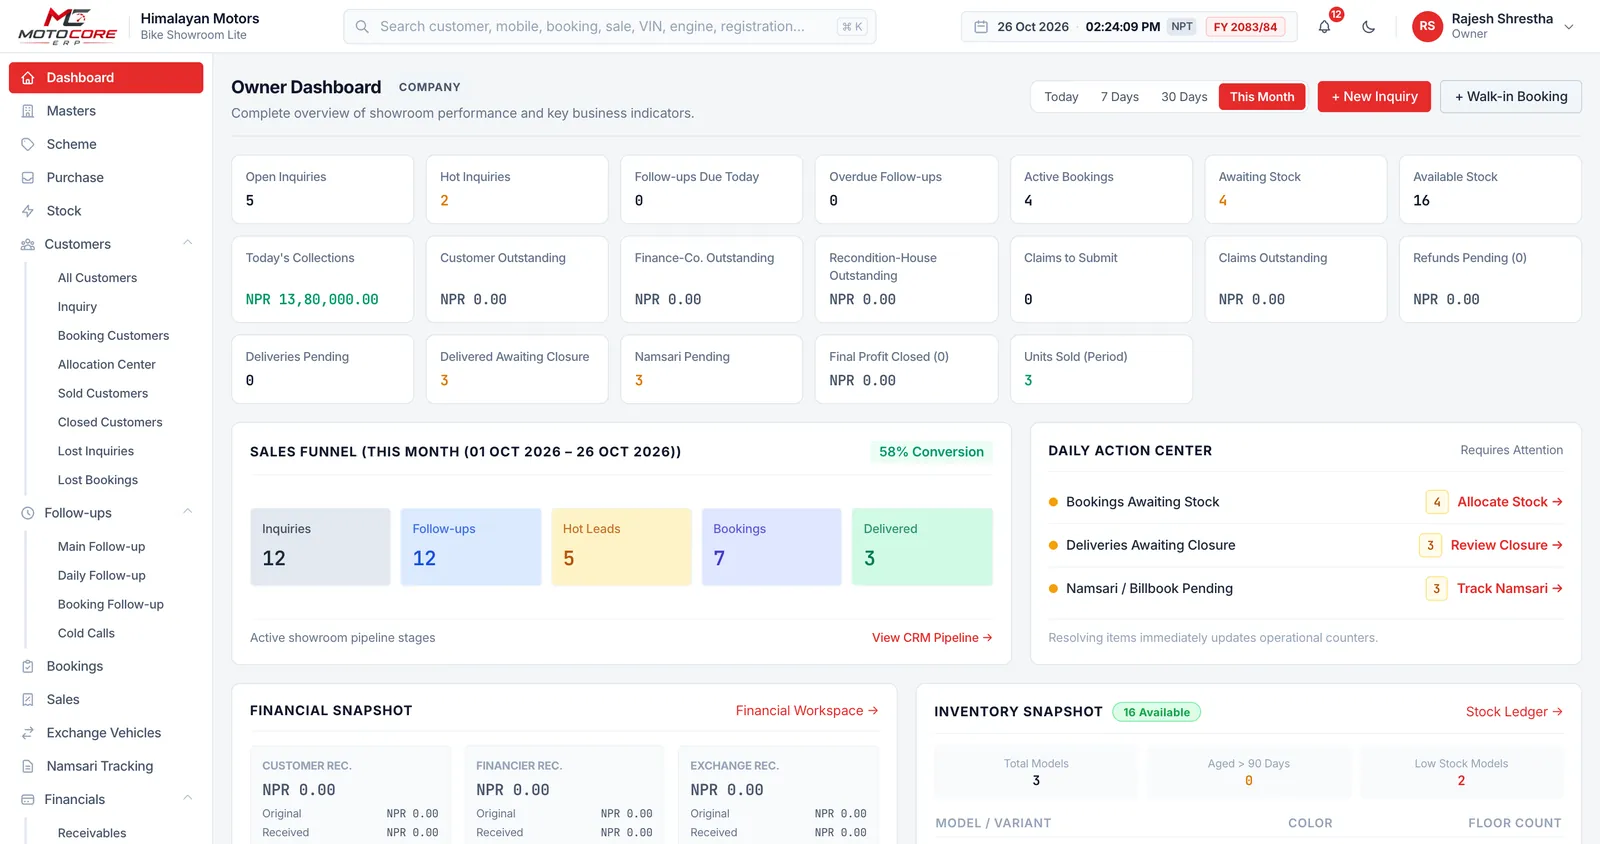Open Lost Inquiries in sidebar
Screen dimensions: 1600x844
tap(96, 451)
